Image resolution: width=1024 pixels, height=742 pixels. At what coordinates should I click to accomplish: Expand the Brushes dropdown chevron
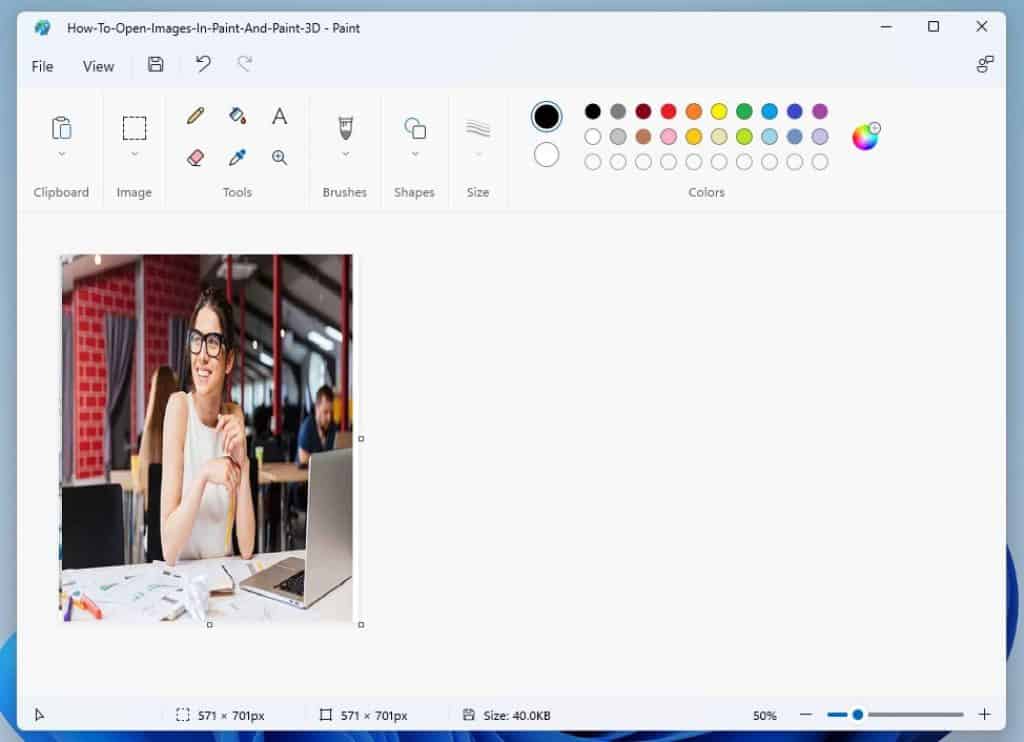[x=345, y=154]
